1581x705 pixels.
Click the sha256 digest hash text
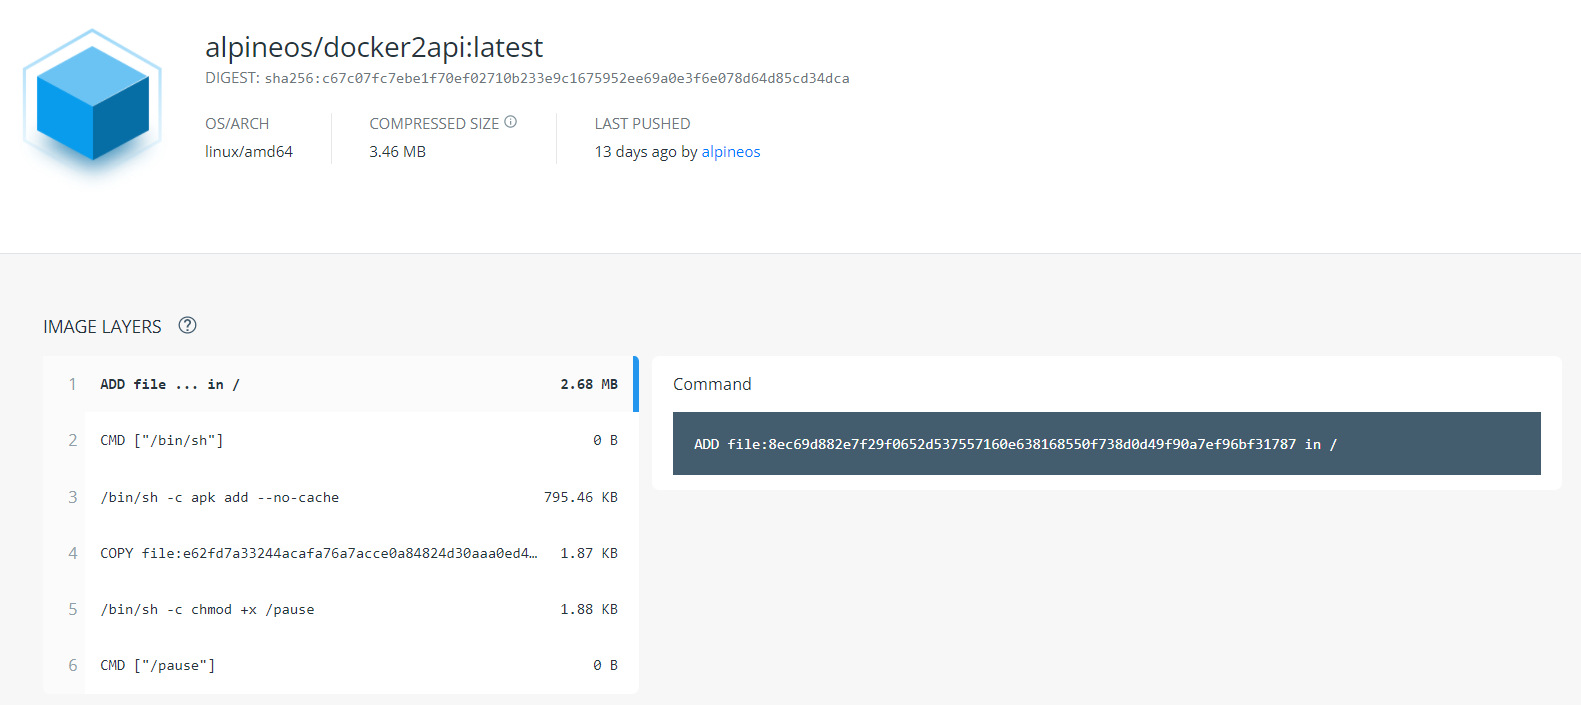(557, 78)
